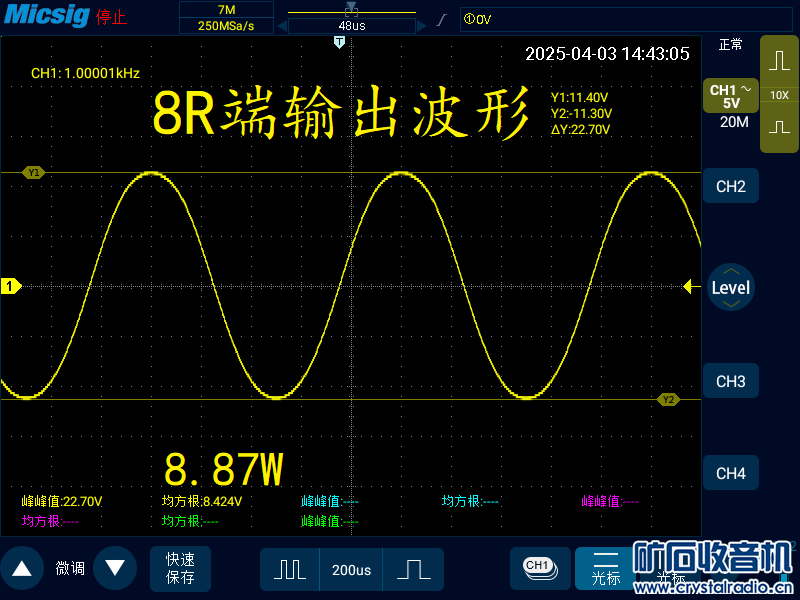The width and height of the screenshot is (800, 600).
Task: Tap the RMS 8.424V measurement
Action: [202, 502]
